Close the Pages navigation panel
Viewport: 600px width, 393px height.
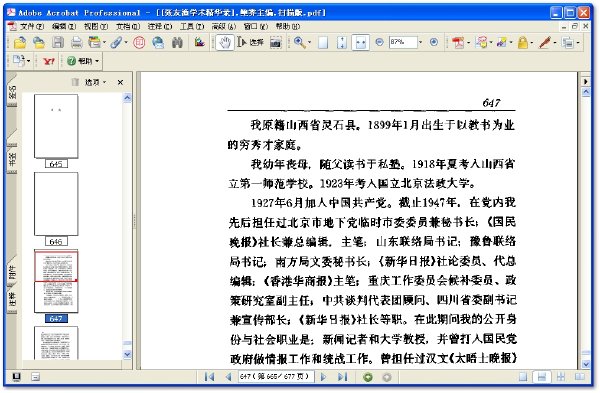(x=120, y=82)
